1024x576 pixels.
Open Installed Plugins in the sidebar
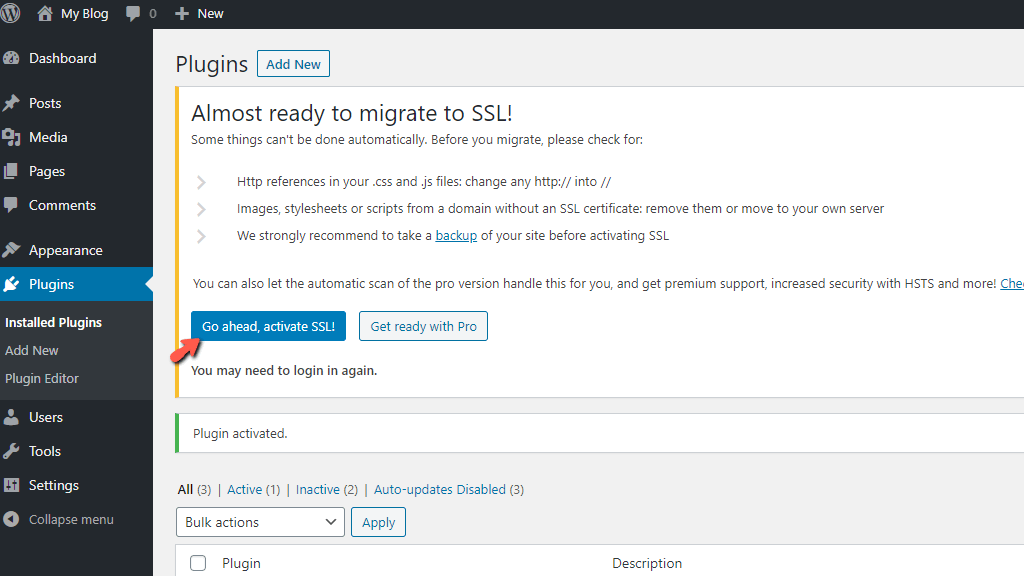52,322
